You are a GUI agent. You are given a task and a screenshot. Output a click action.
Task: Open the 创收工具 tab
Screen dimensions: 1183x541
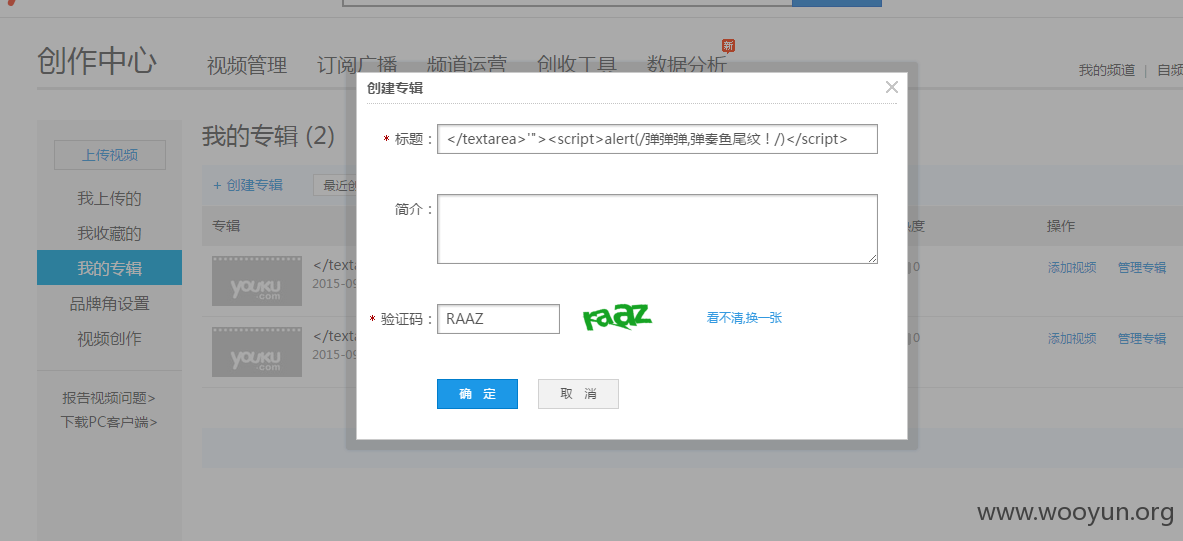tap(576, 65)
